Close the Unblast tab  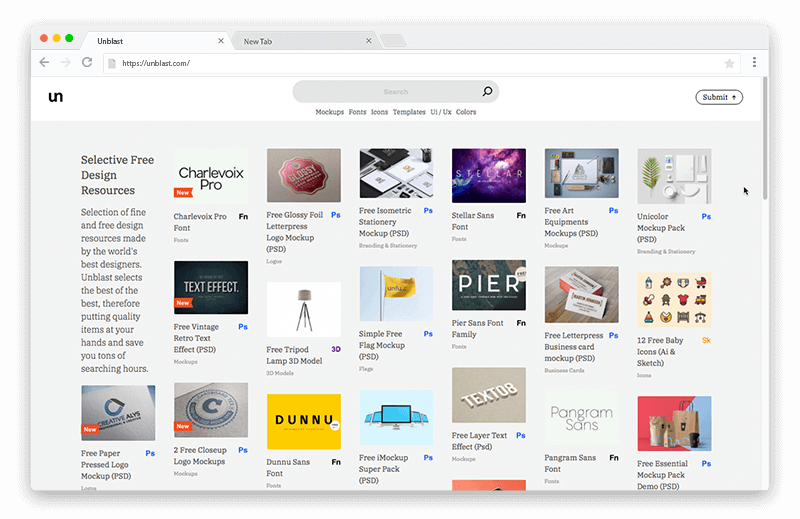coord(221,41)
